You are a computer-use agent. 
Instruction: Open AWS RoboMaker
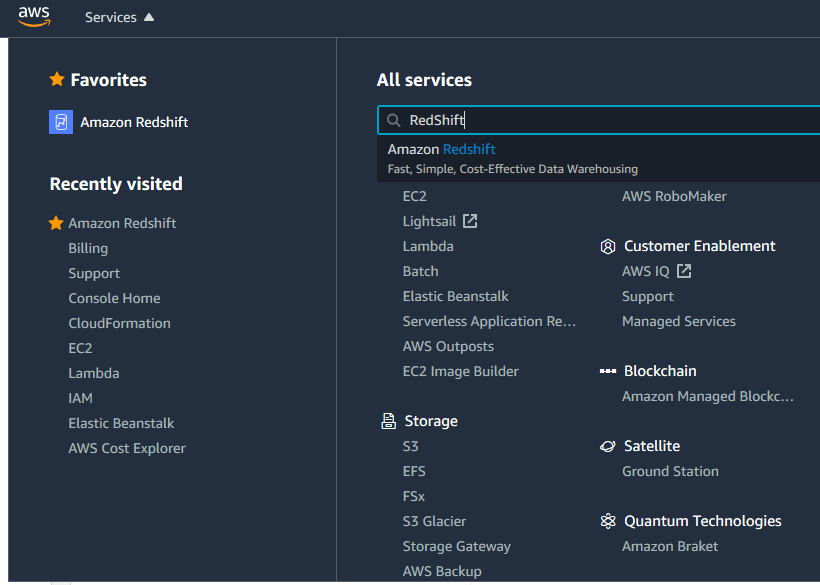[x=674, y=197]
